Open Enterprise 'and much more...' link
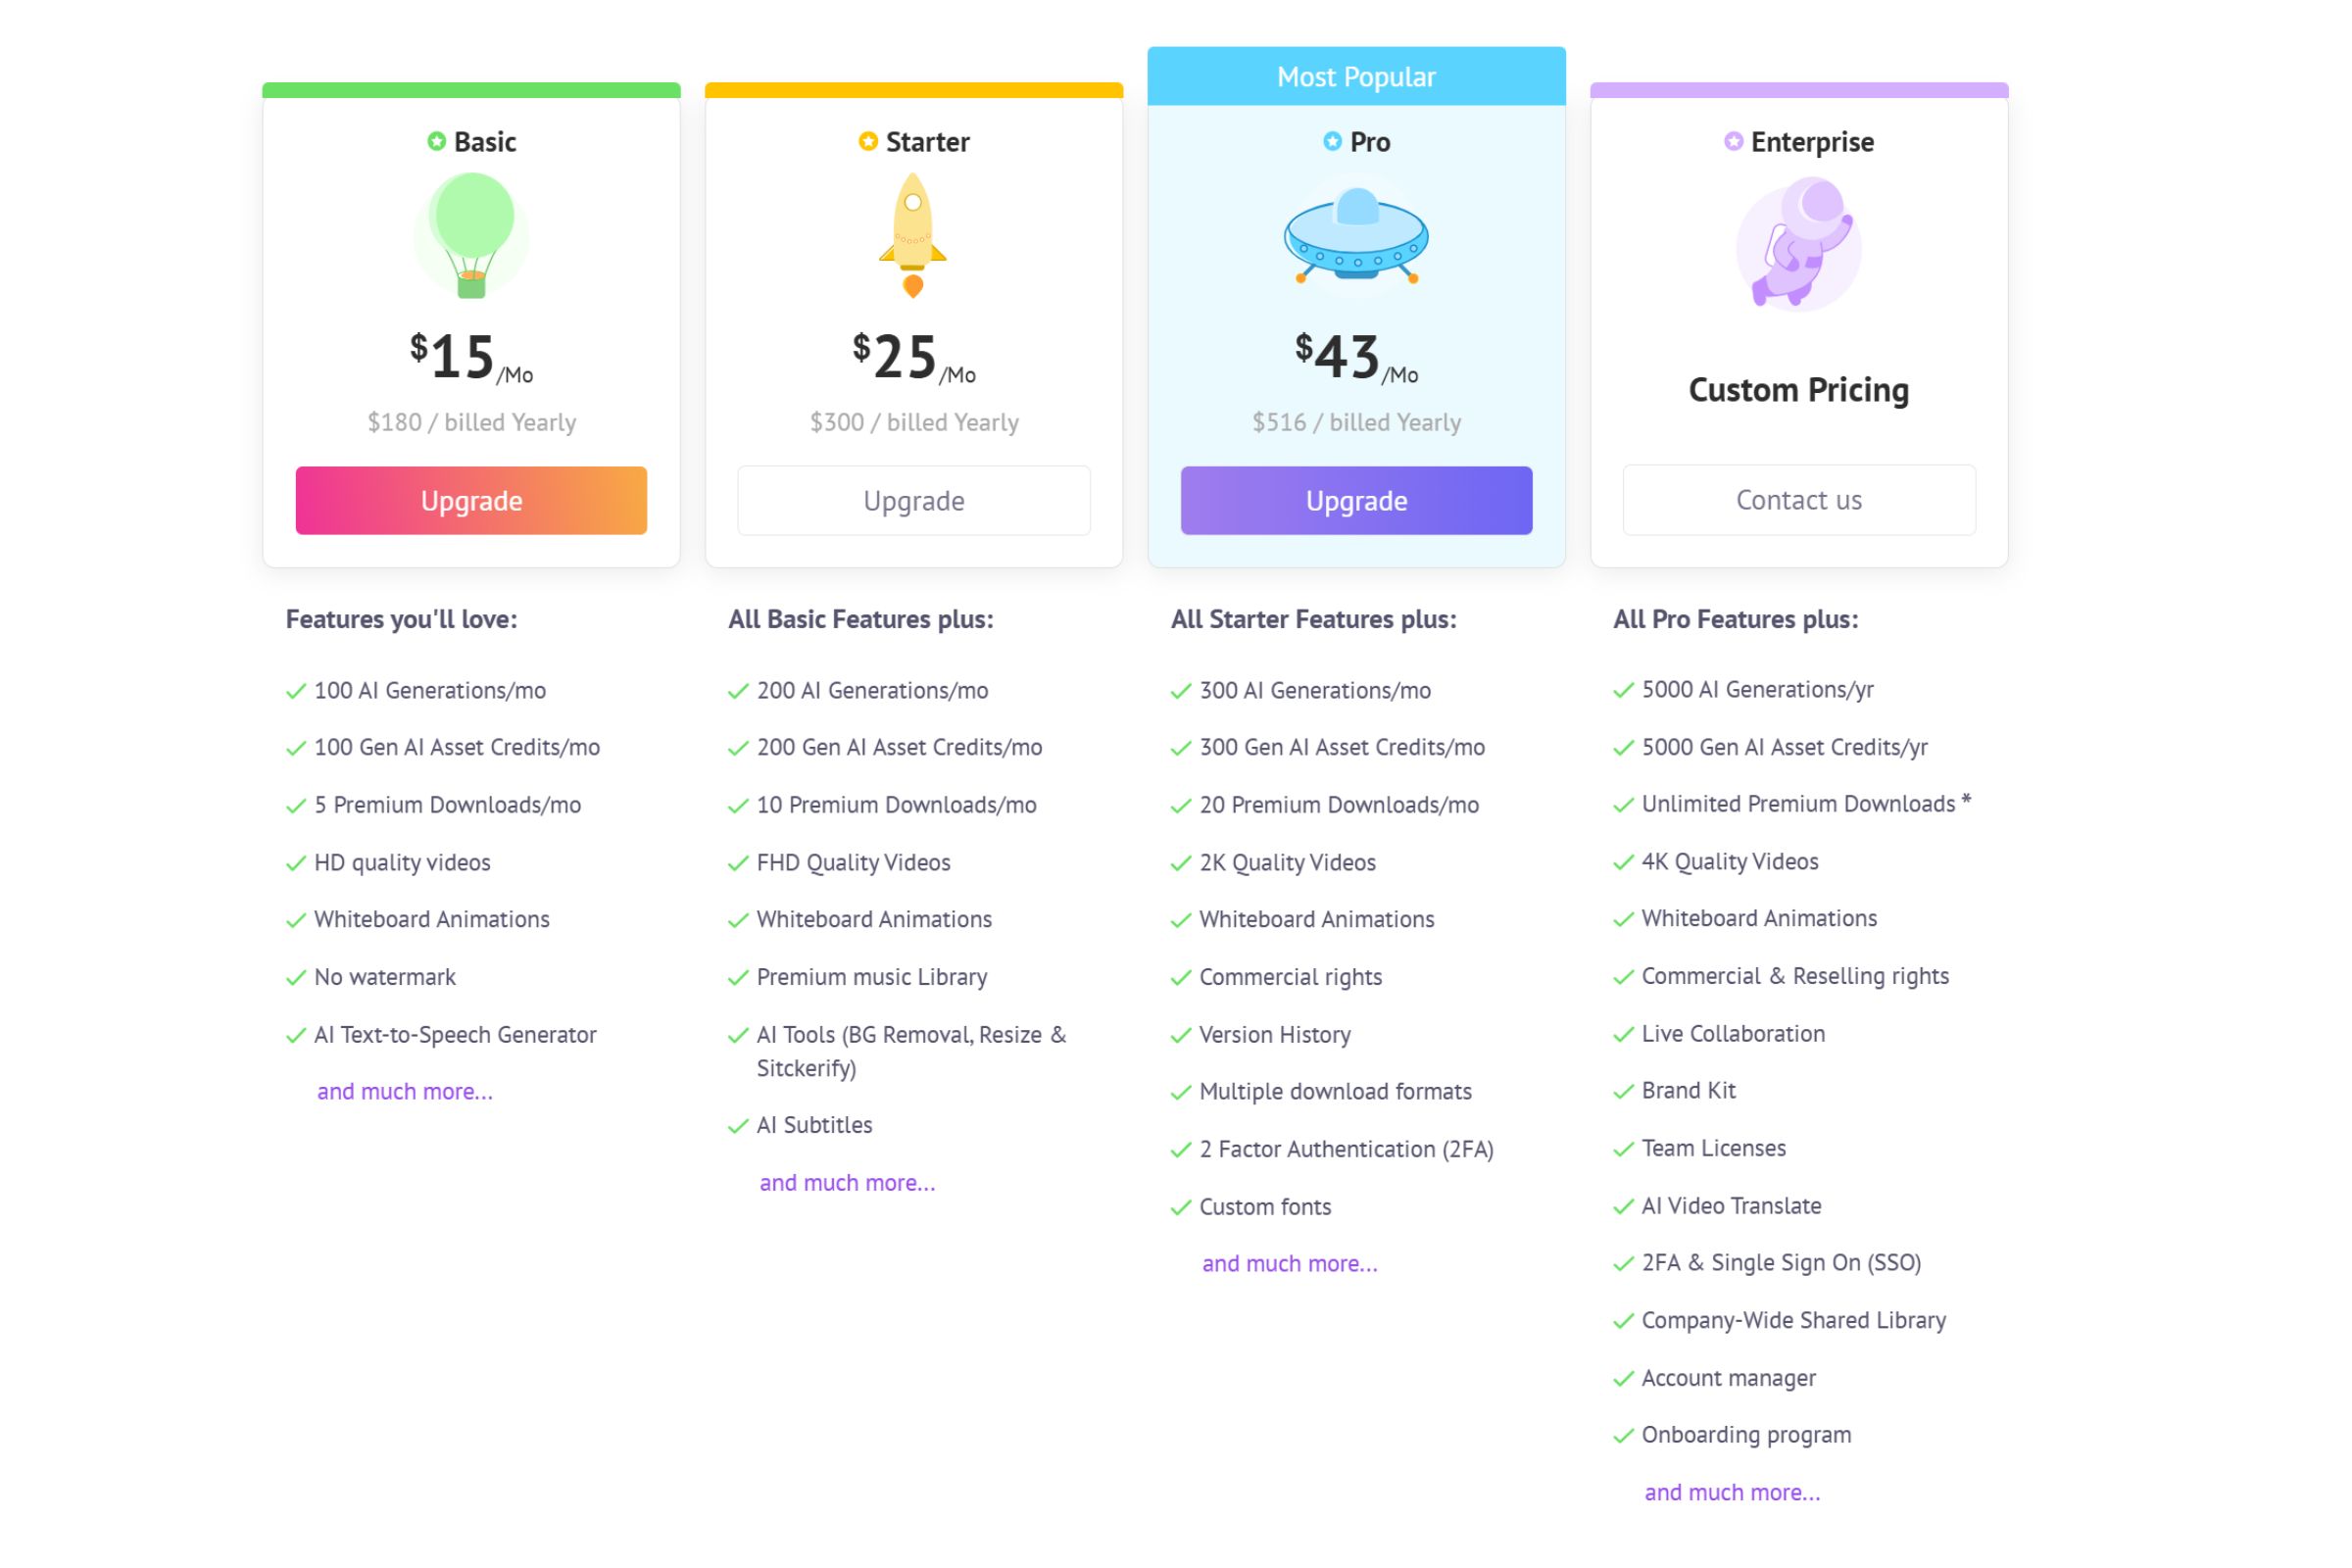 (x=1732, y=1492)
